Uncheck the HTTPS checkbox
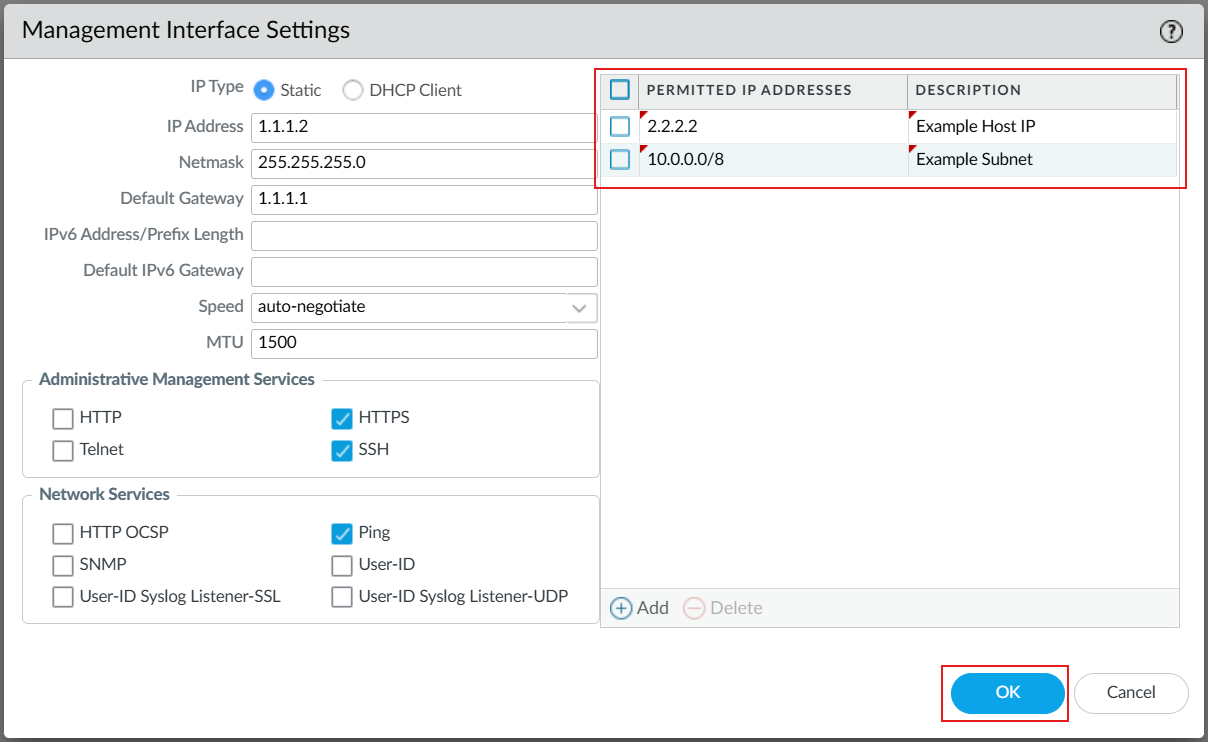The width and height of the screenshot is (1208, 742). [342, 418]
